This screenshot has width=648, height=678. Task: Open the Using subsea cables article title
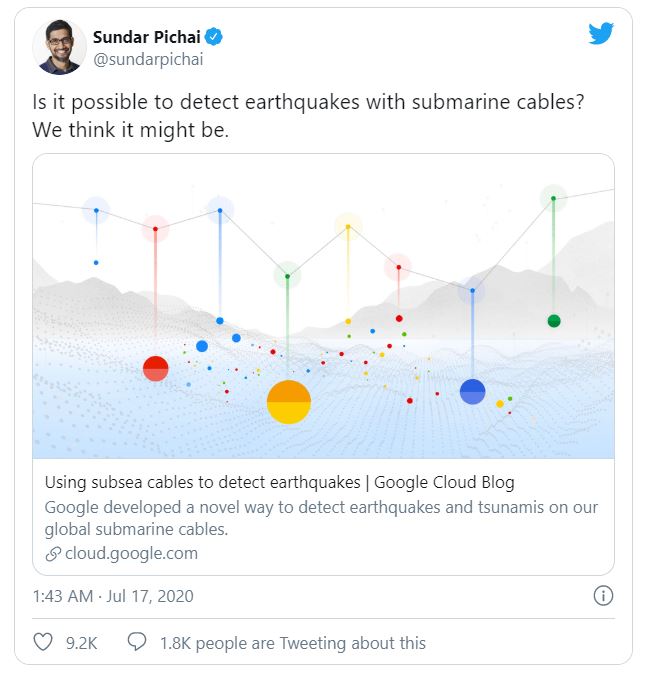point(280,482)
